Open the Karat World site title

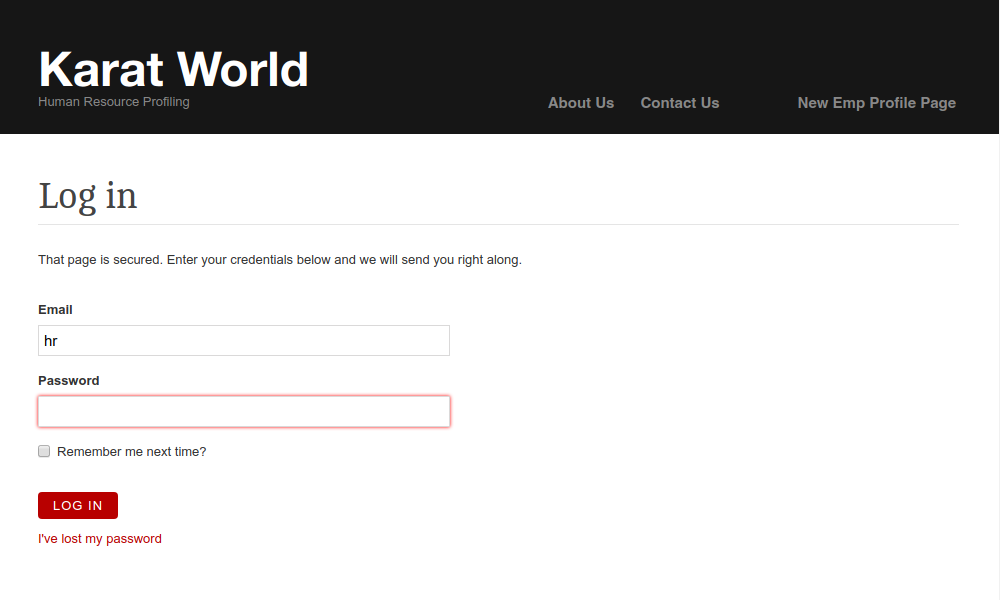coord(173,69)
